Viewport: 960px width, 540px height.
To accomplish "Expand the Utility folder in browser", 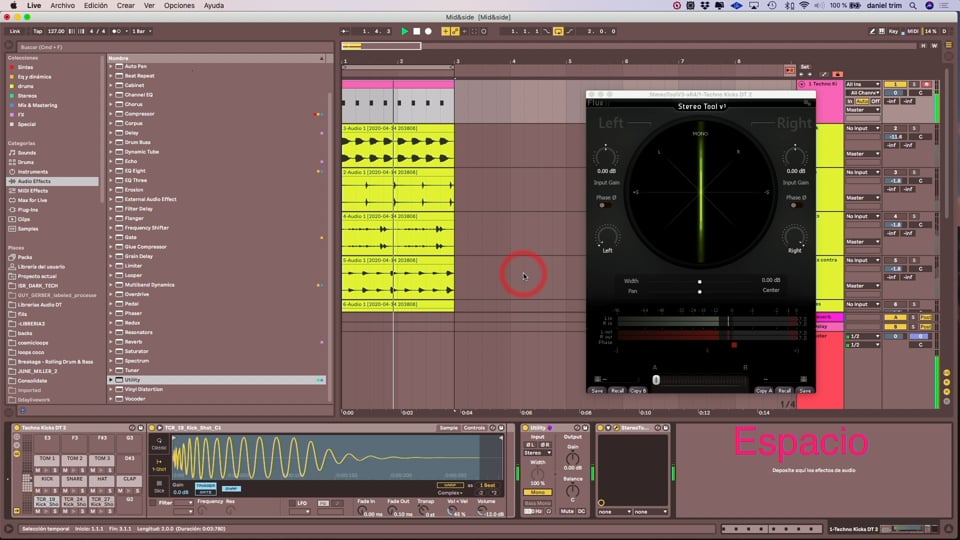I will pyautogui.click(x=111, y=380).
